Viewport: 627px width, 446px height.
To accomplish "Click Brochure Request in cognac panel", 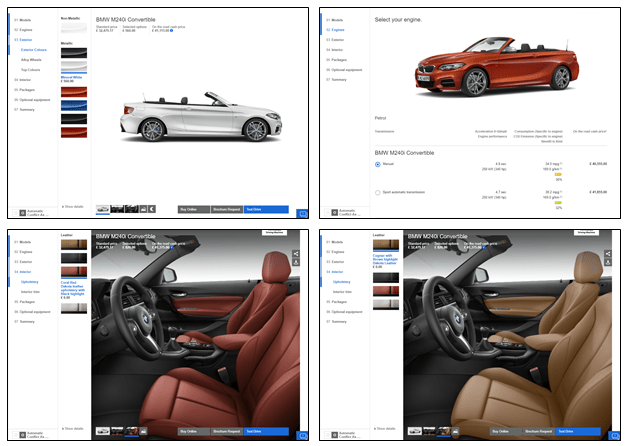I will tap(539, 431).
